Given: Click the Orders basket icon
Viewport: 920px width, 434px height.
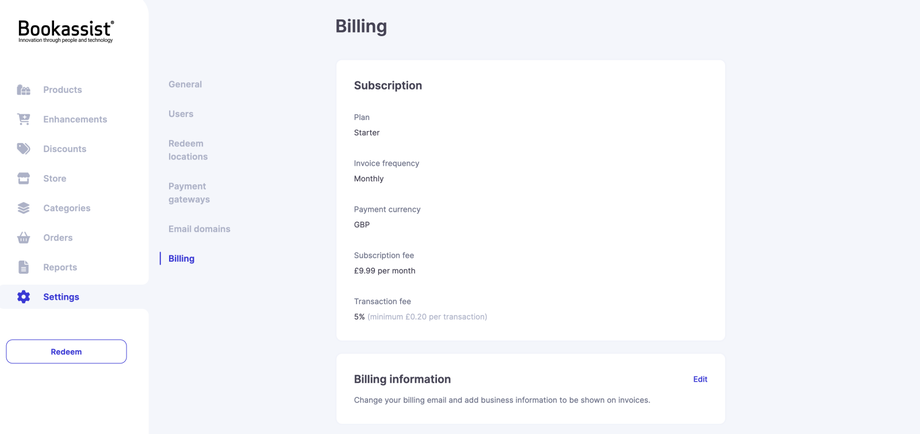Looking at the screenshot, I should tap(24, 238).
